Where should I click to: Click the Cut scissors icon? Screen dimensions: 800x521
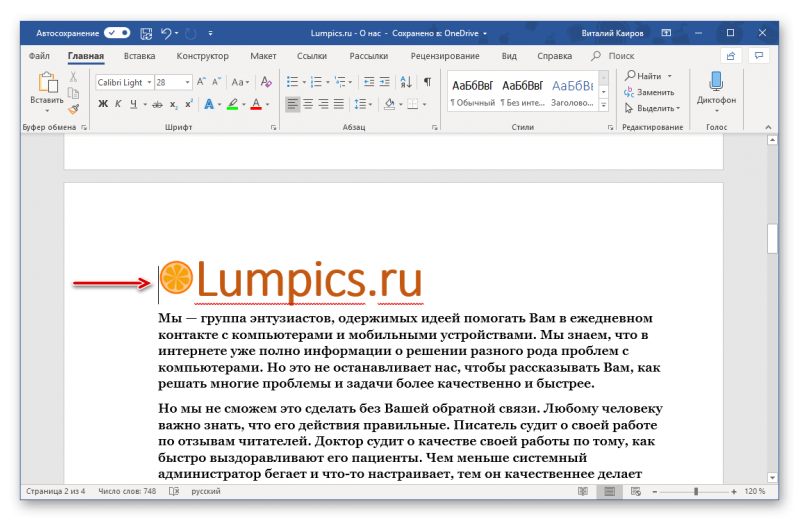point(73,77)
